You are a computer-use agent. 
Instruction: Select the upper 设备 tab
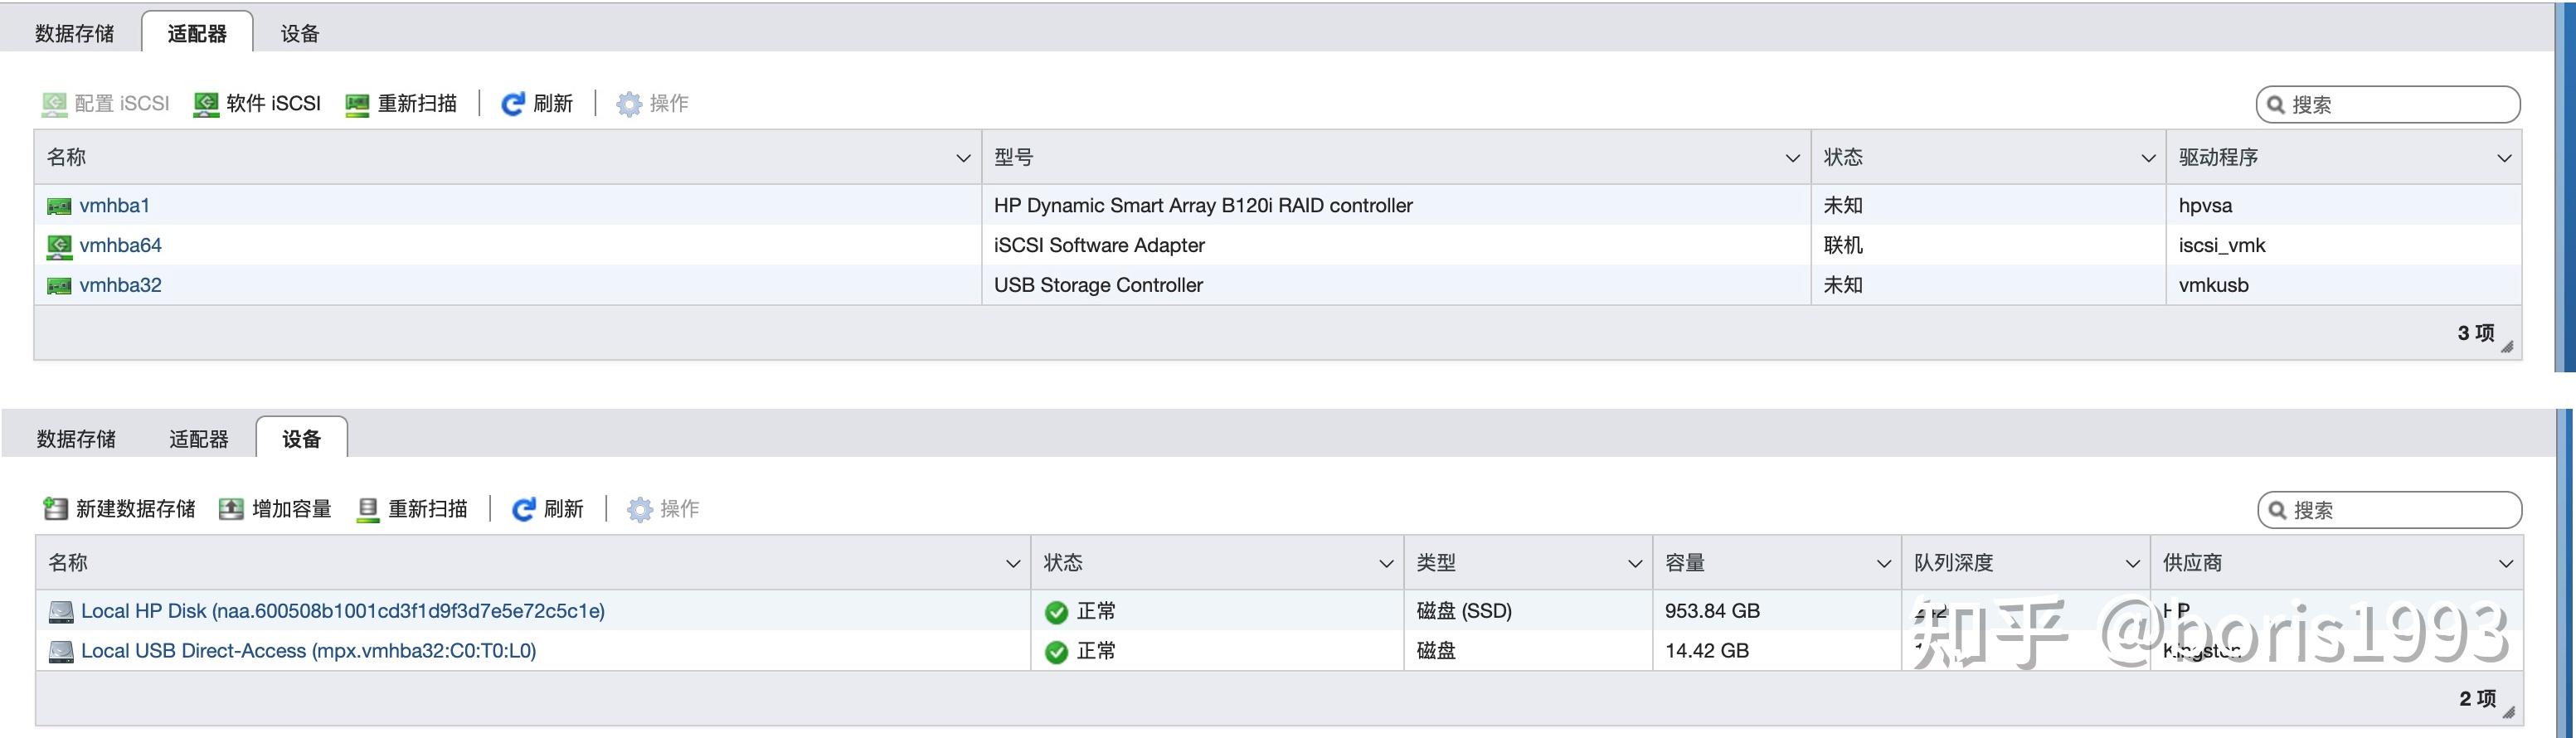[300, 34]
